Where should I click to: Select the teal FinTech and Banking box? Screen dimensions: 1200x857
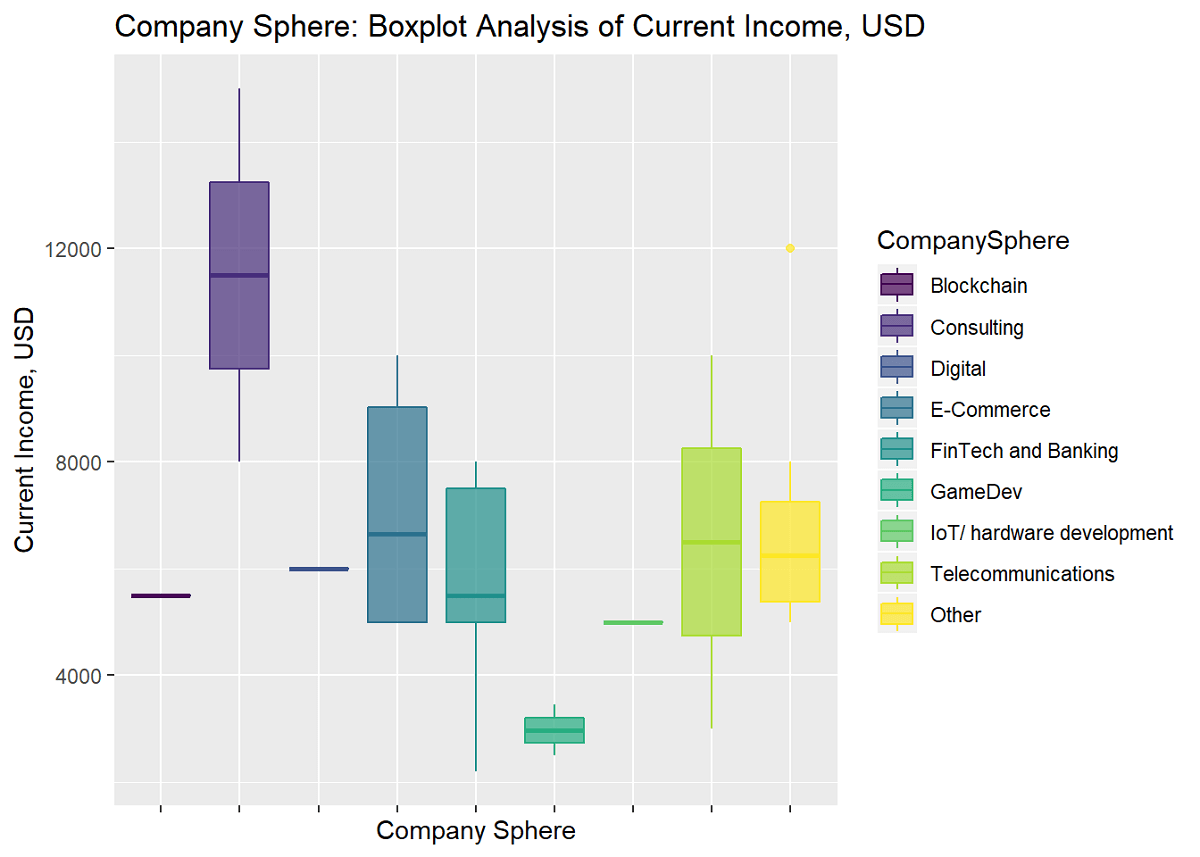tap(475, 555)
